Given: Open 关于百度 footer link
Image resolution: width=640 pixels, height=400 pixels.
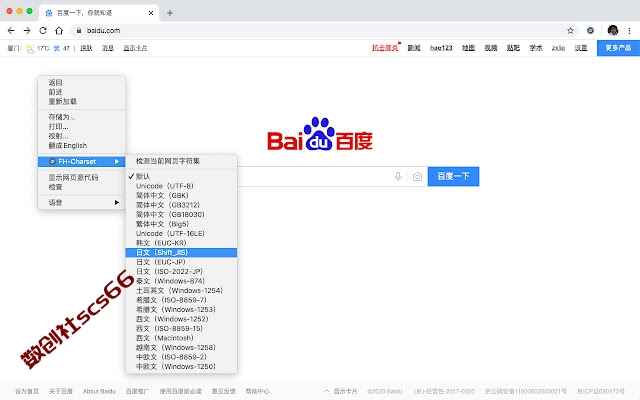Looking at the screenshot, I should 61,391.
